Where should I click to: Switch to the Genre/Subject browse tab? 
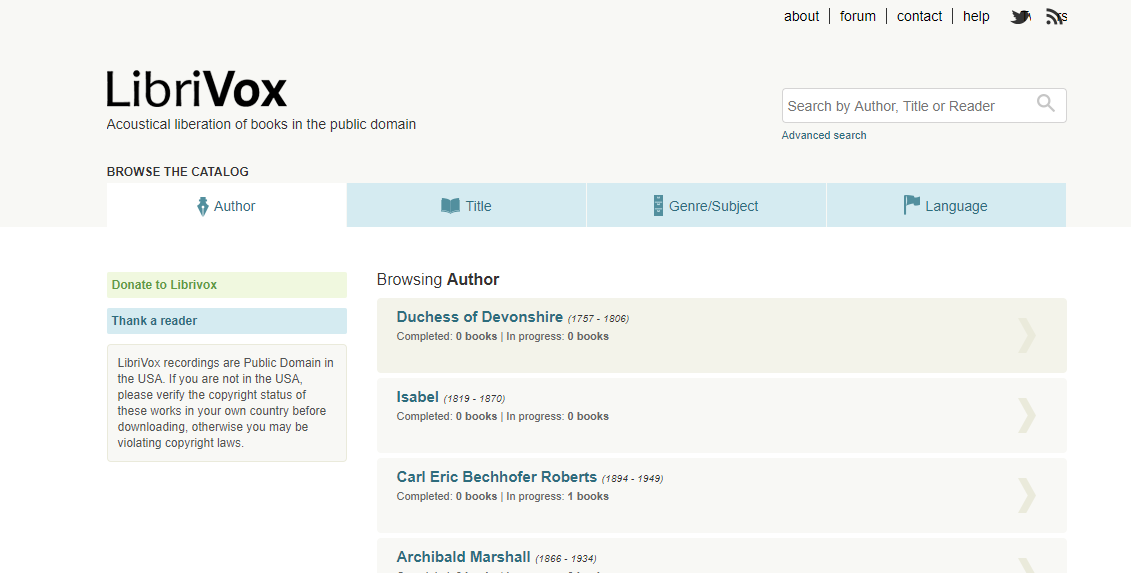[x=706, y=206]
